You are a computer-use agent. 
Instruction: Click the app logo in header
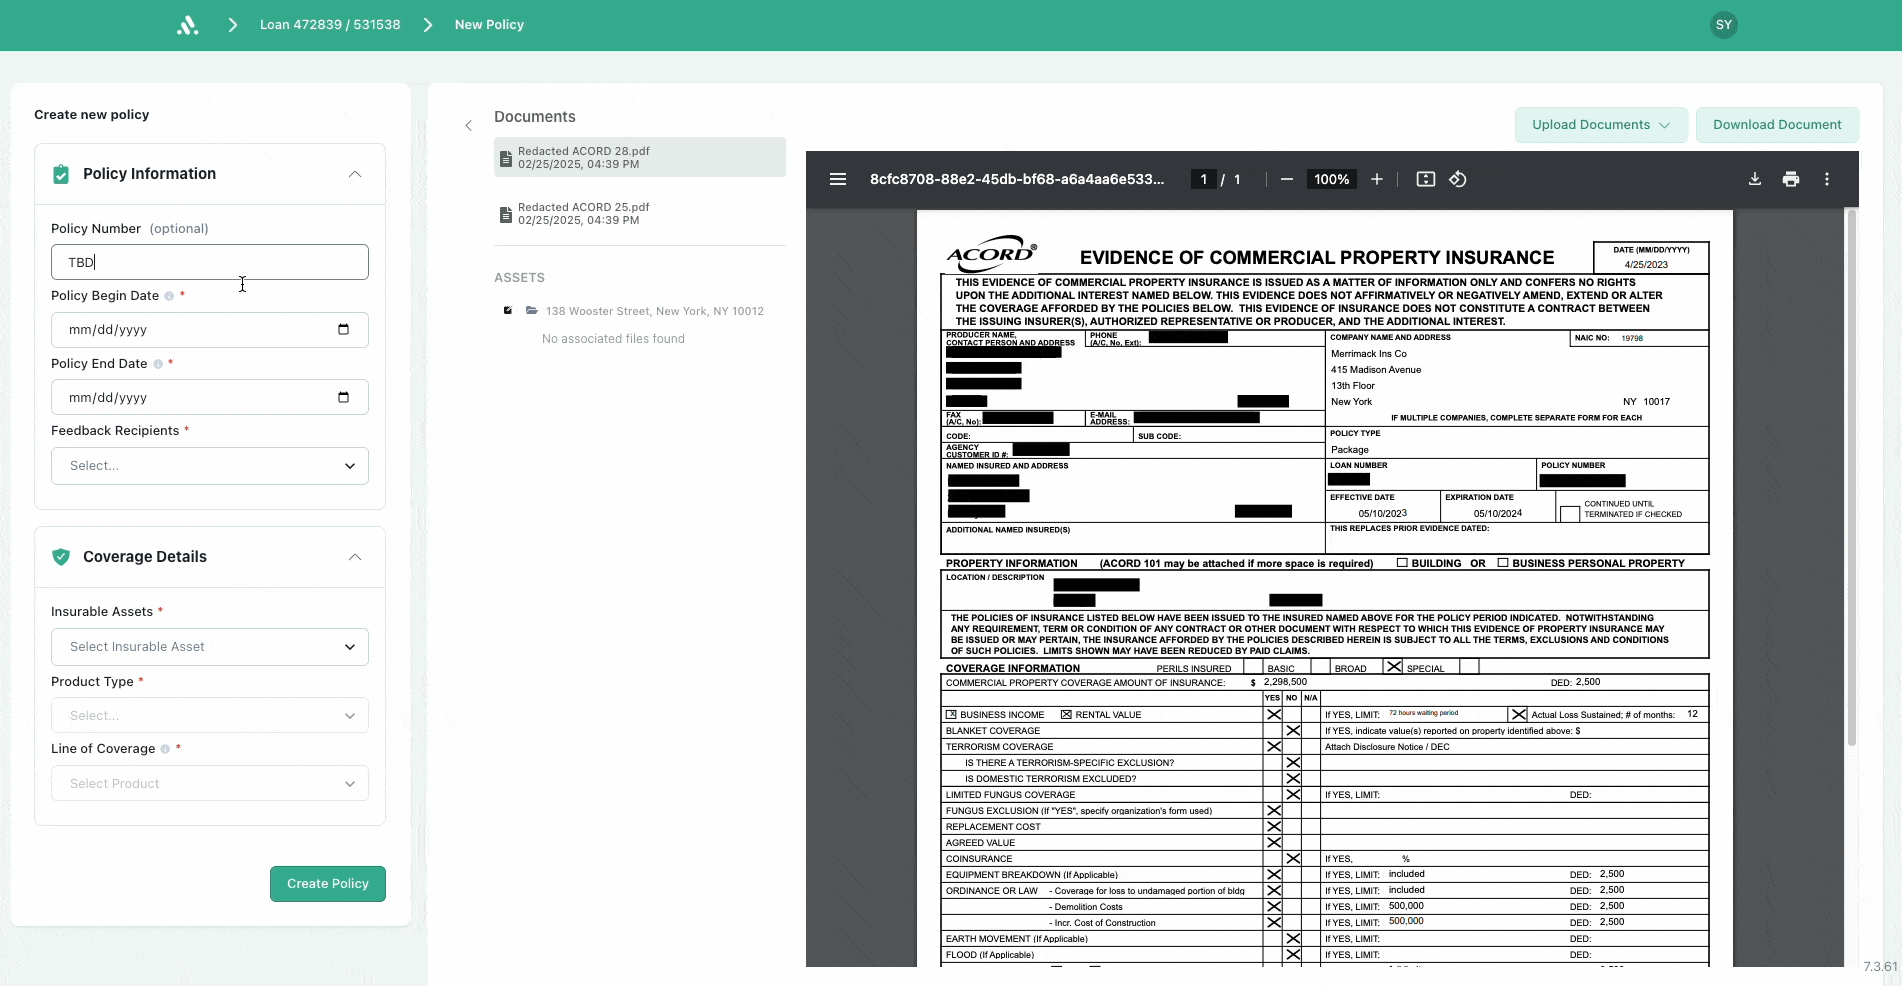tap(188, 25)
